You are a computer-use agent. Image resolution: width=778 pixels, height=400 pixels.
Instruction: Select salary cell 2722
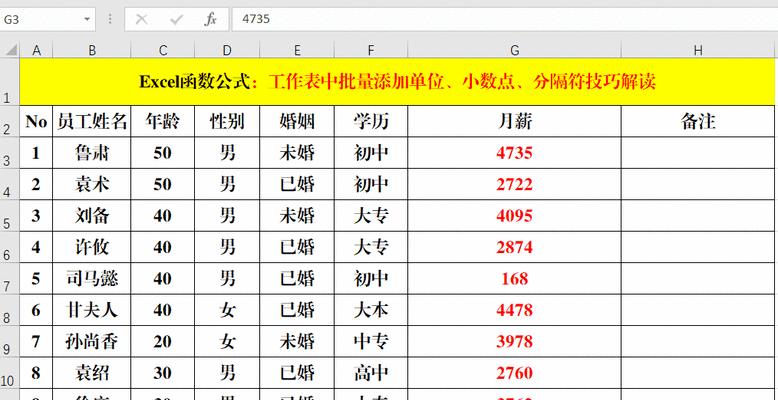click(x=515, y=184)
